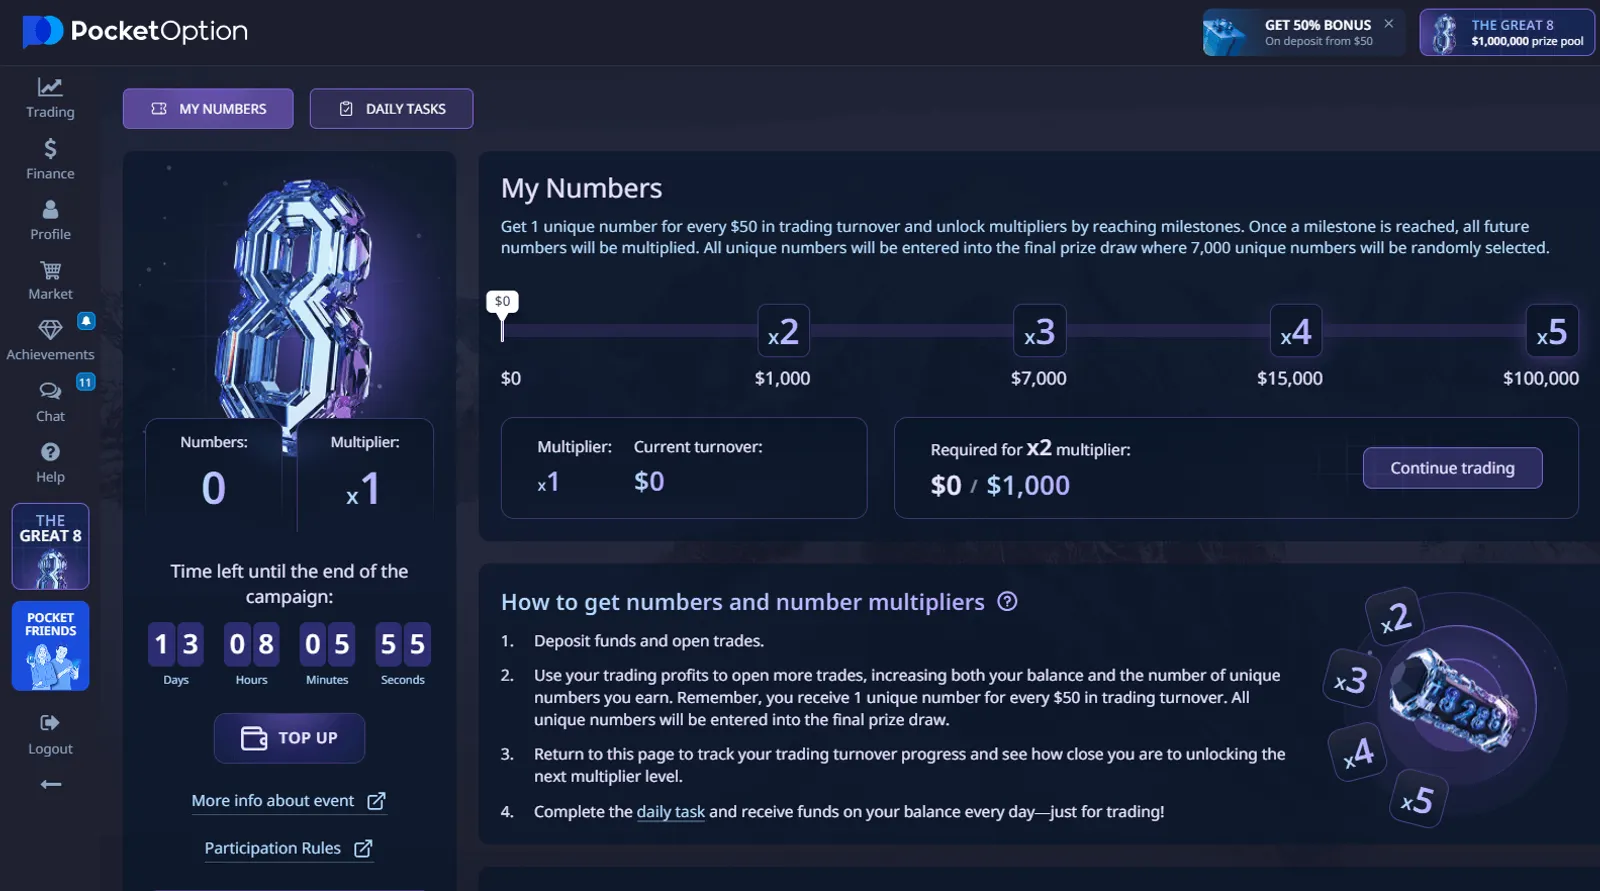
Task: Open Help question mark icon
Action: tap(50, 453)
